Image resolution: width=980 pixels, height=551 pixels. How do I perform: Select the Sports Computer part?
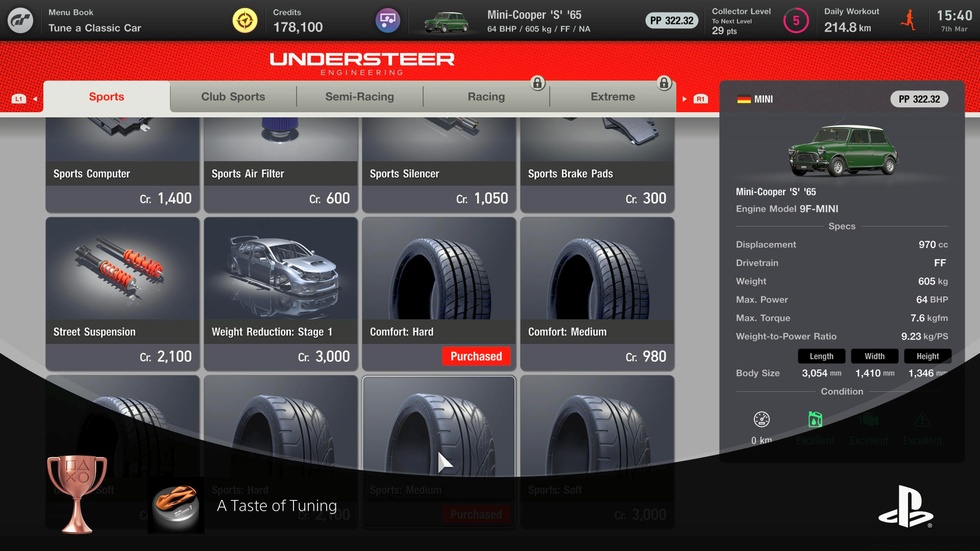(122, 166)
